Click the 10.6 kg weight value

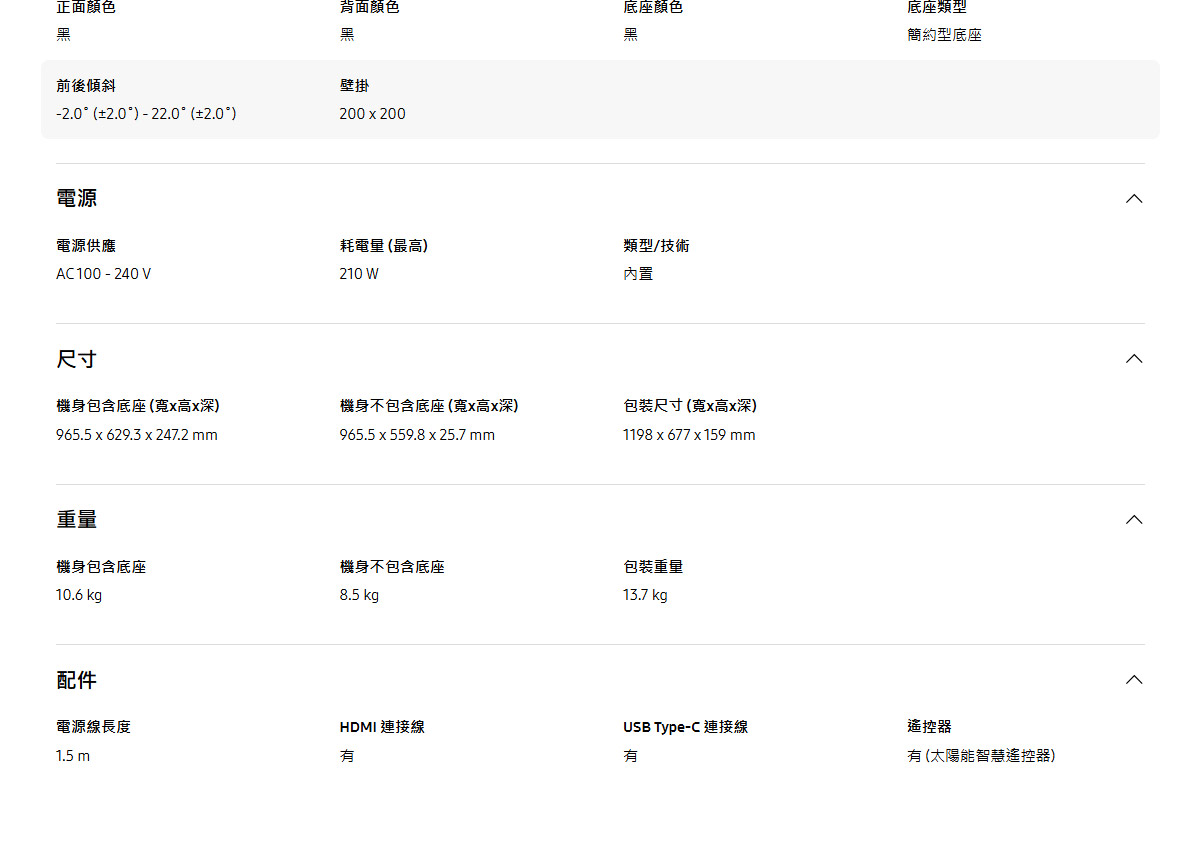tap(79, 595)
